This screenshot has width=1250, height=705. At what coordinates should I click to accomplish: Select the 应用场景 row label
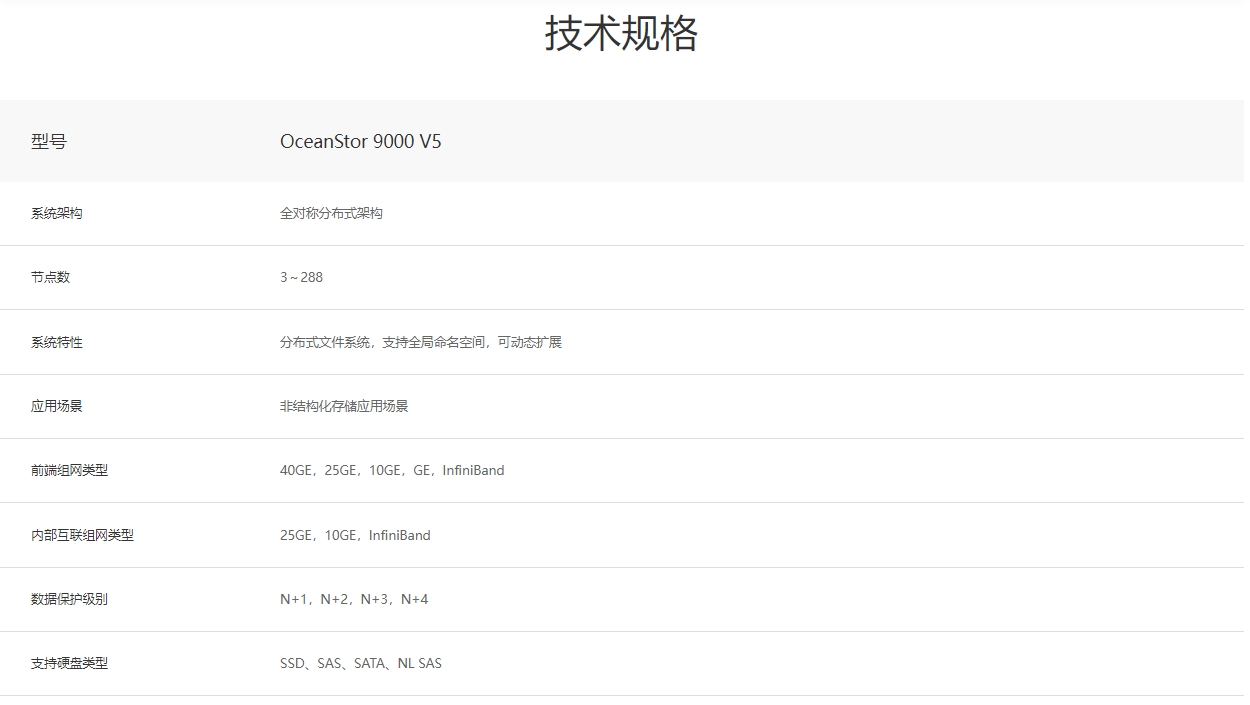tap(57, 406)
